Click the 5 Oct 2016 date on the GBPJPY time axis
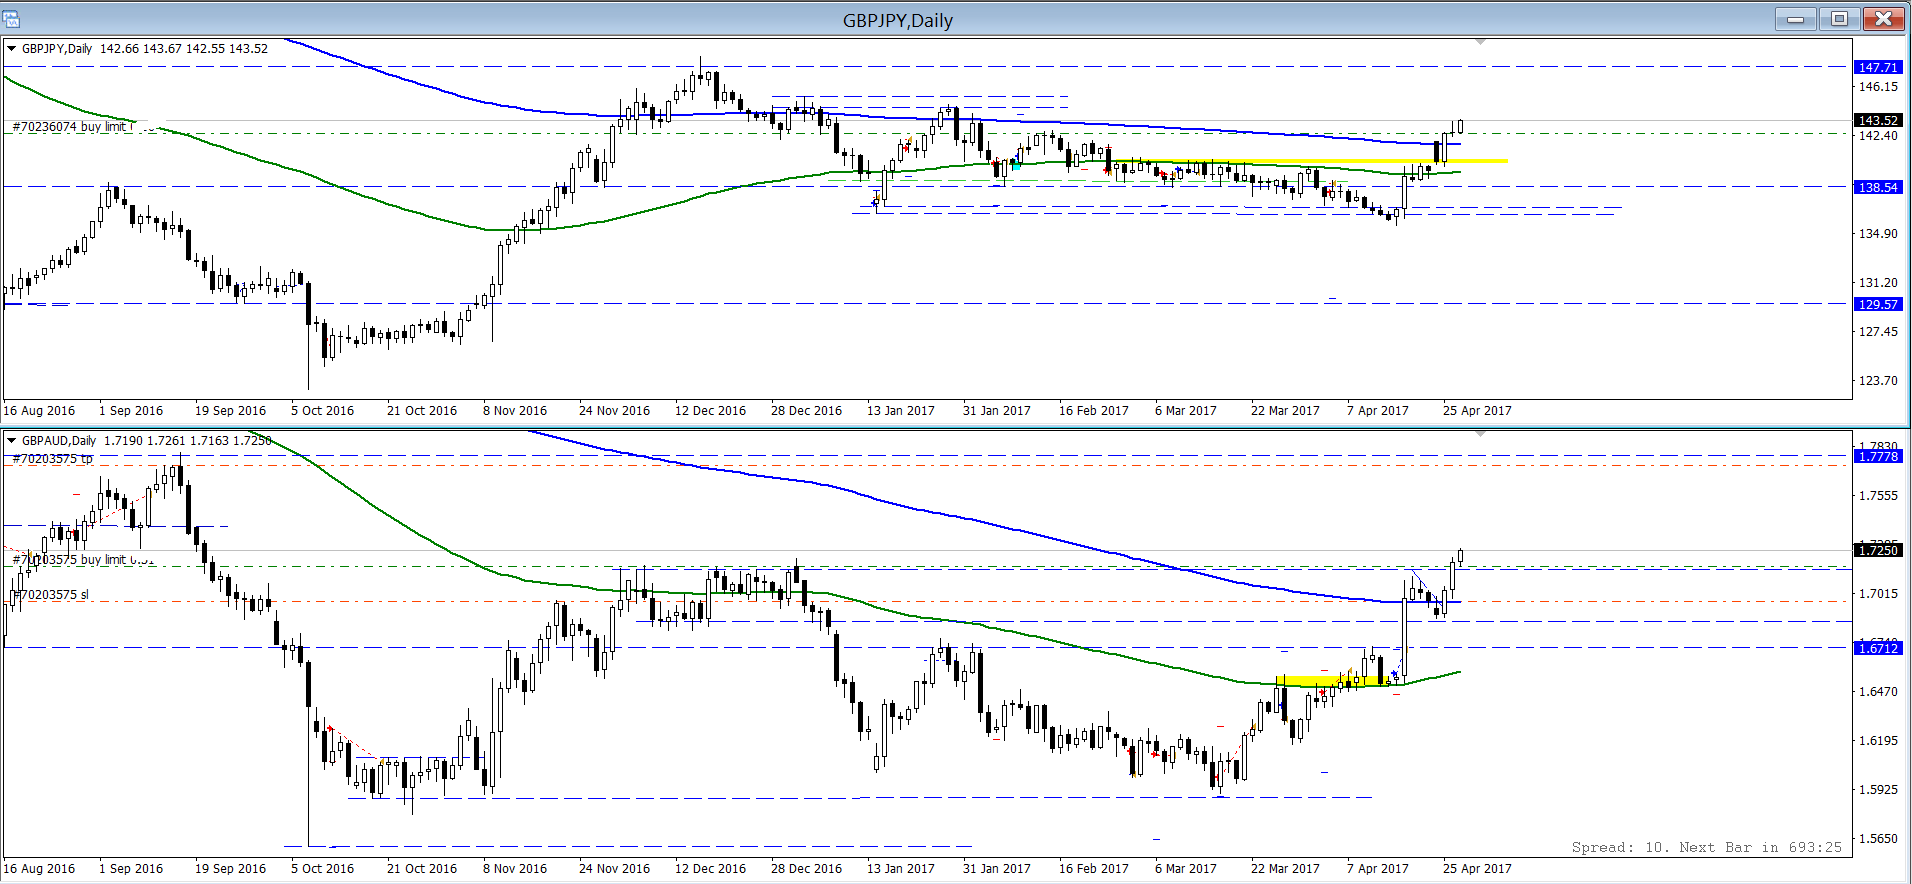Screen dimensions: 1912x884 (x=322, y=411)
